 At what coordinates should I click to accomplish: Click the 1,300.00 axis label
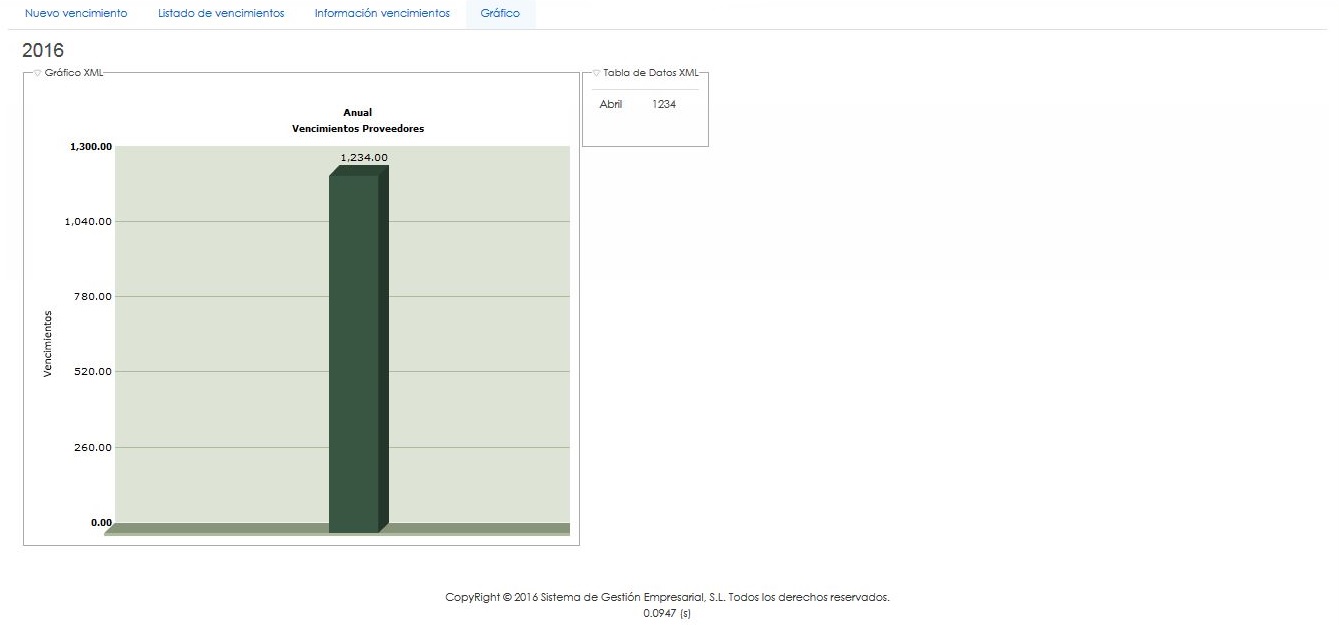point(90,146)
